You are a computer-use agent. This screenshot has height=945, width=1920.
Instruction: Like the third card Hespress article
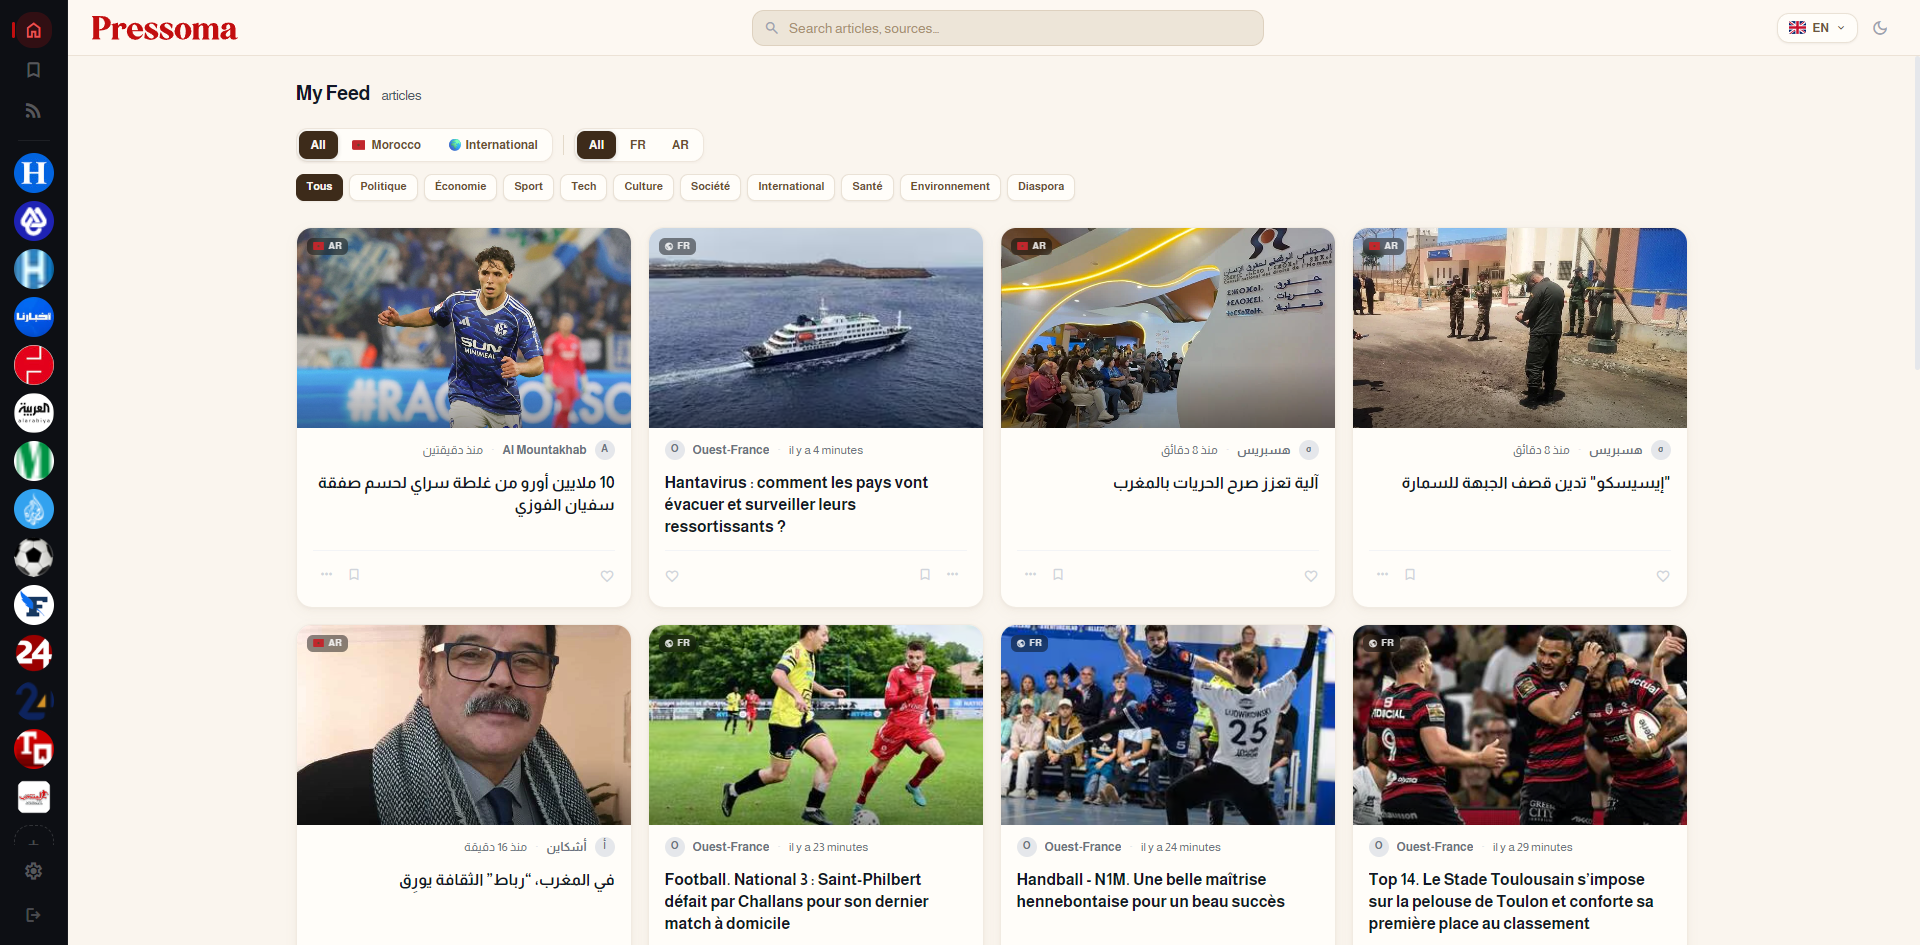pyautogui.click(x=1311, y=576)
